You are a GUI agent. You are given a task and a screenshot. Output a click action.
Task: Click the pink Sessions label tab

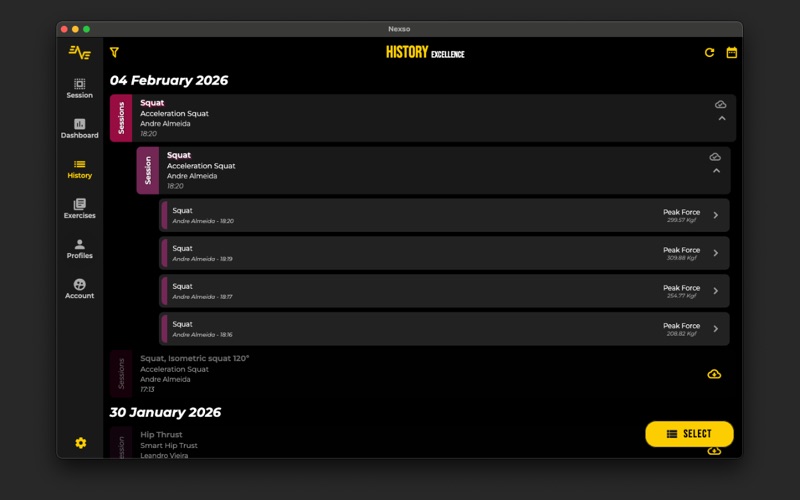point(121,118)
